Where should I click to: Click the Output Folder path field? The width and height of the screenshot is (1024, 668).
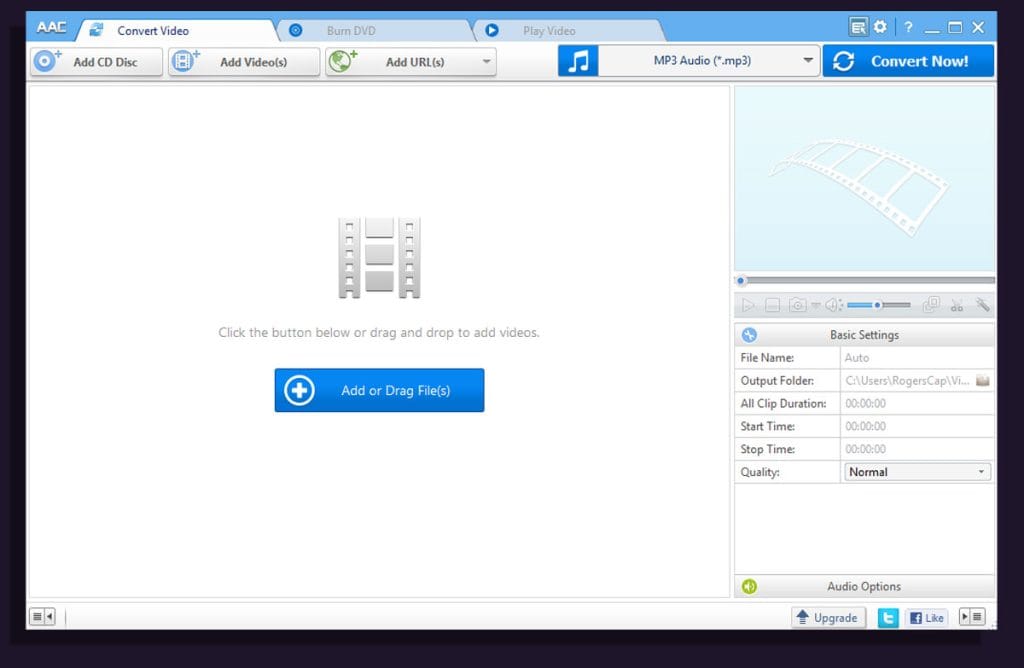[x=908, y=381]
